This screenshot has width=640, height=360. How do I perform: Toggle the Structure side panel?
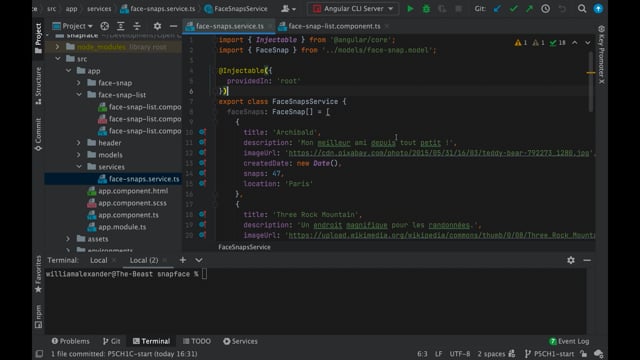(x=38, y=86)
